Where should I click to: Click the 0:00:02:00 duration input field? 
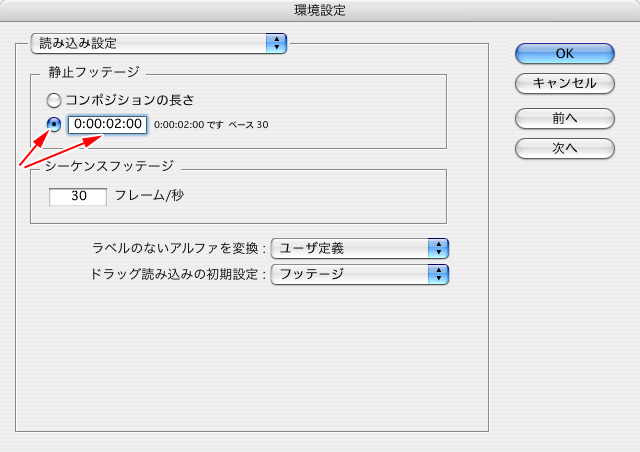click(x=107, y=125)
